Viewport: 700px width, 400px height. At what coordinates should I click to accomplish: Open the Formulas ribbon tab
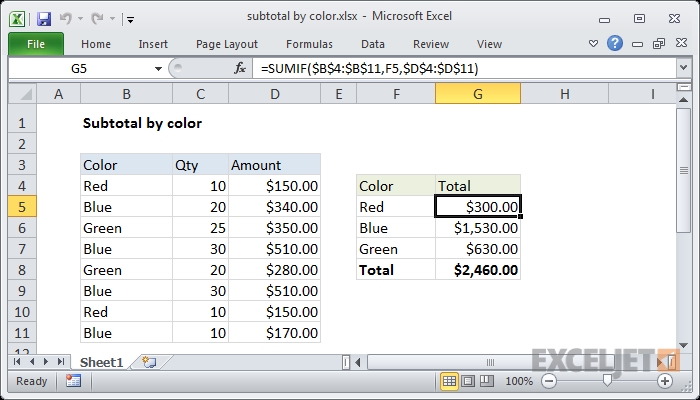(309, 44)
